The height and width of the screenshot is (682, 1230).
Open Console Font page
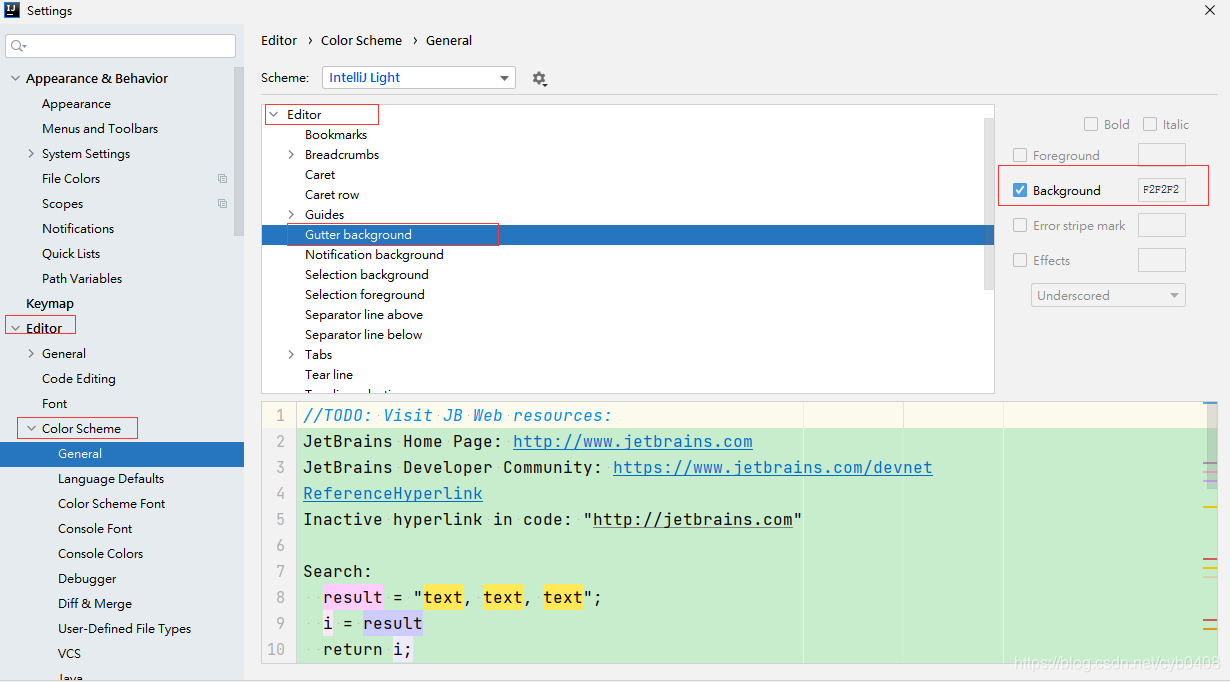click(95, 529)
